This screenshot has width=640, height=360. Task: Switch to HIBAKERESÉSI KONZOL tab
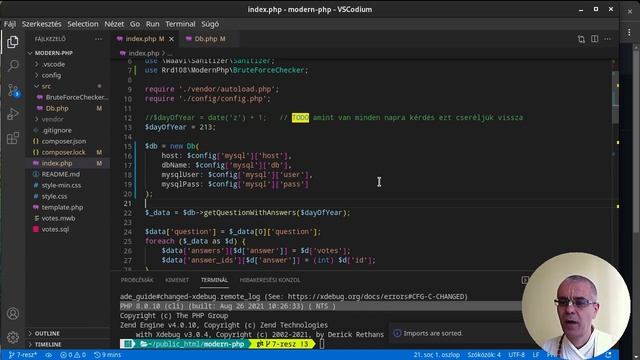click(x=270, y=280)
